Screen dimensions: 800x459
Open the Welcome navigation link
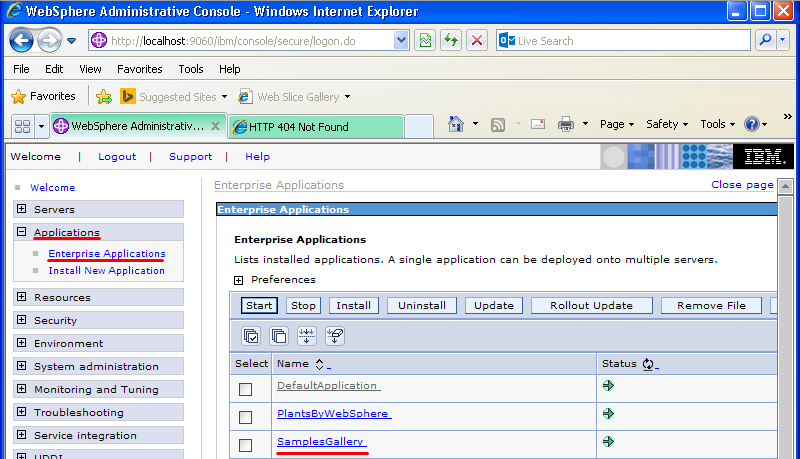click(x=53, y=188)
